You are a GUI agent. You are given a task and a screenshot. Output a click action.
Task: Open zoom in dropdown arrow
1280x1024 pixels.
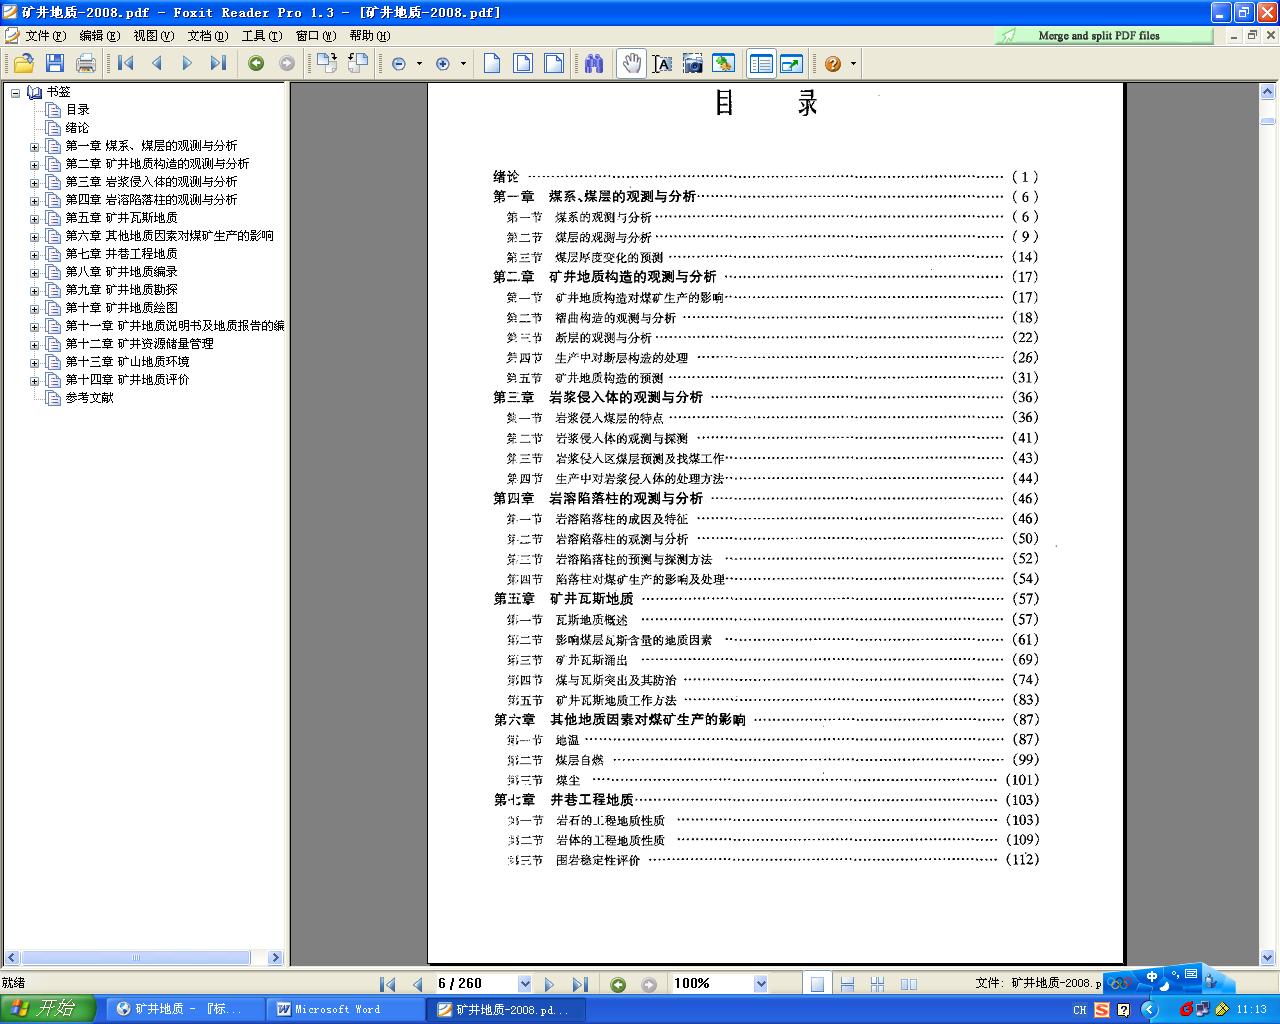point(464,63)
